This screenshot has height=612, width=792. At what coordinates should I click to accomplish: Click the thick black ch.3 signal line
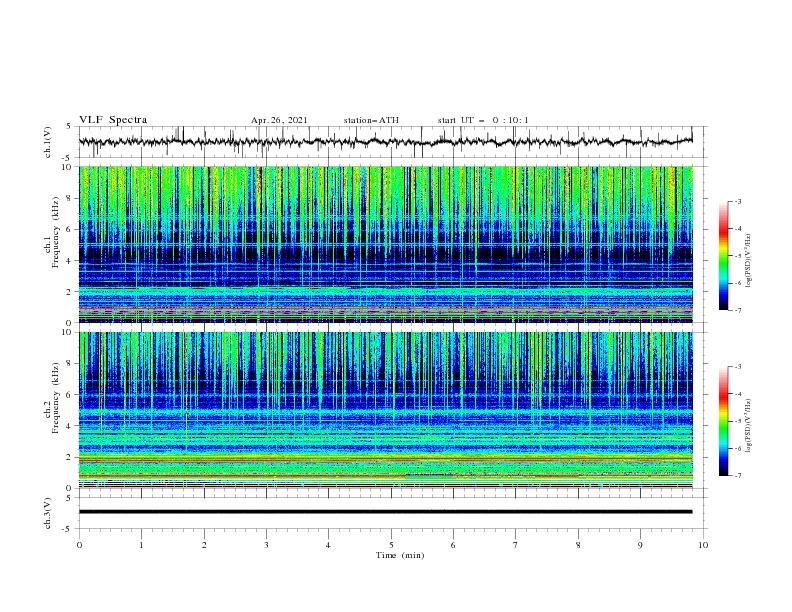pyautogui.click(x=385, y=512)
